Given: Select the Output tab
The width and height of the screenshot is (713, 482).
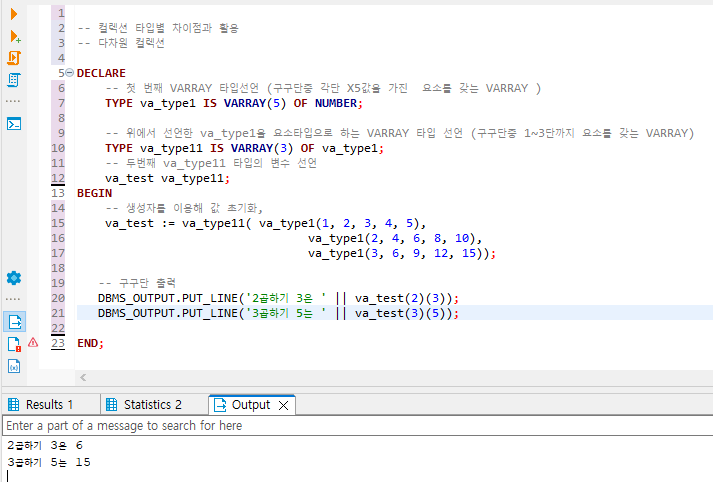Looking at the screenshot, I should [251, 404].
